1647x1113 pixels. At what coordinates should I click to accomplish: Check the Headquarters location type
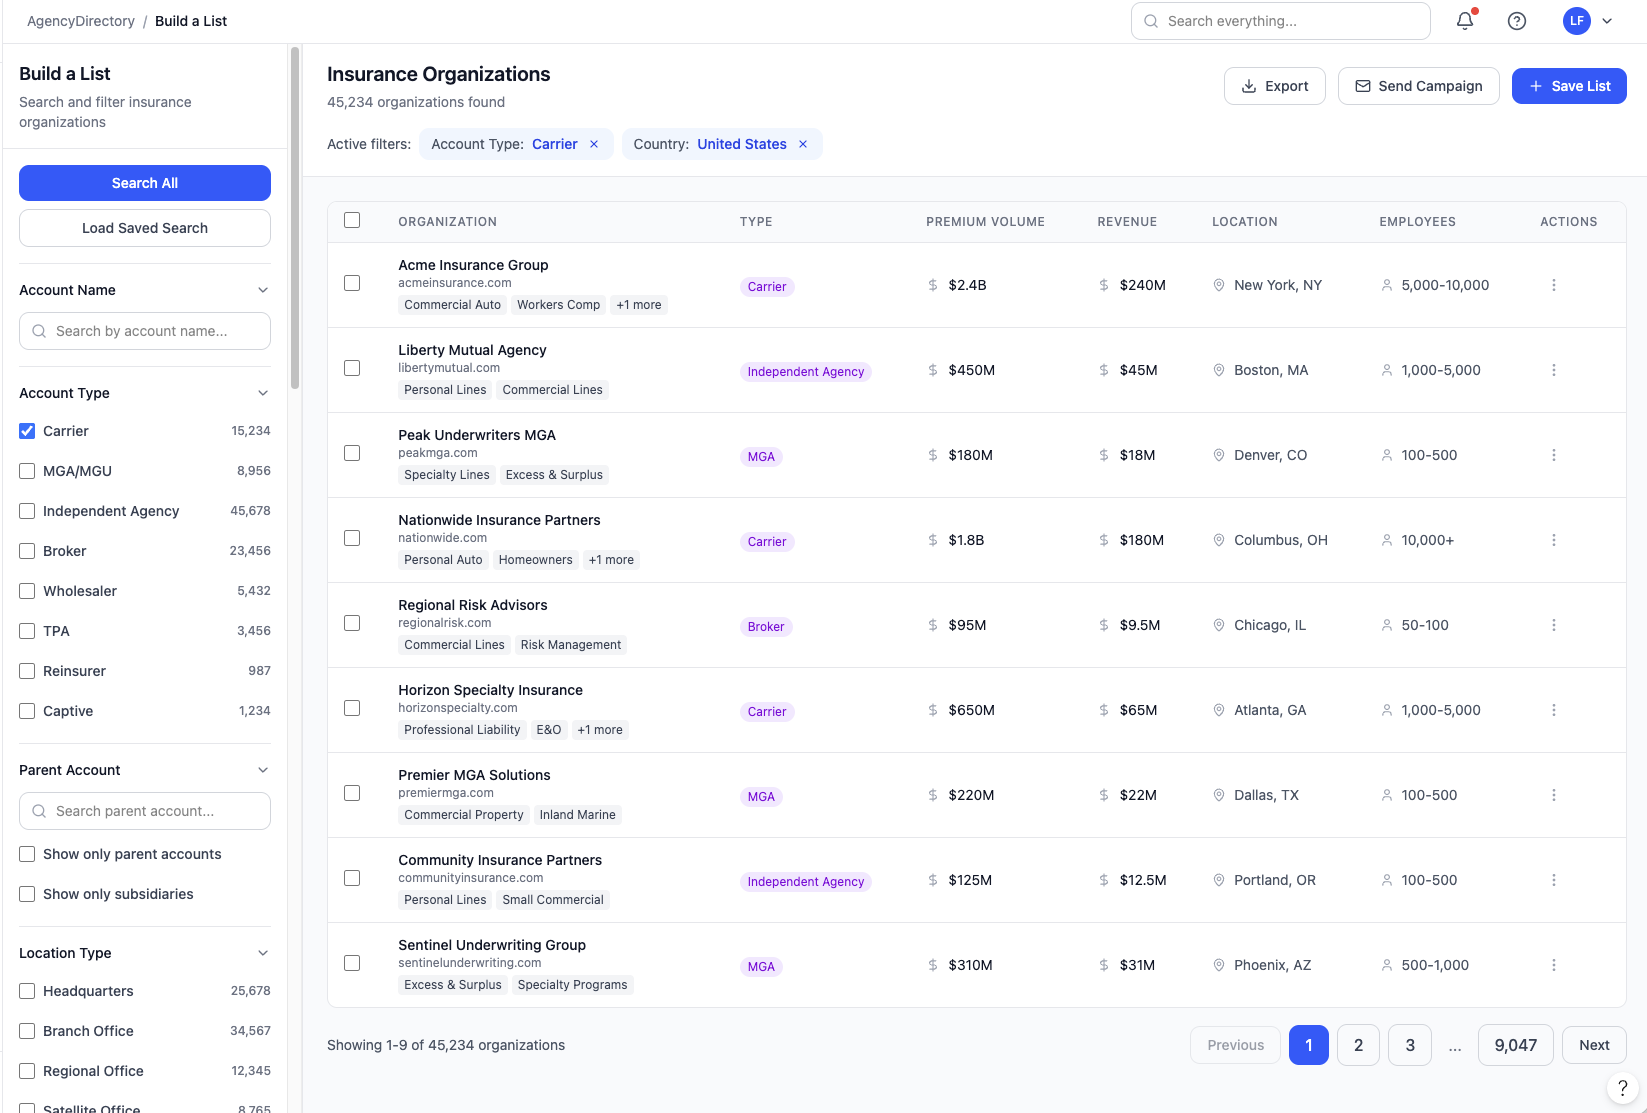[27, 991]
